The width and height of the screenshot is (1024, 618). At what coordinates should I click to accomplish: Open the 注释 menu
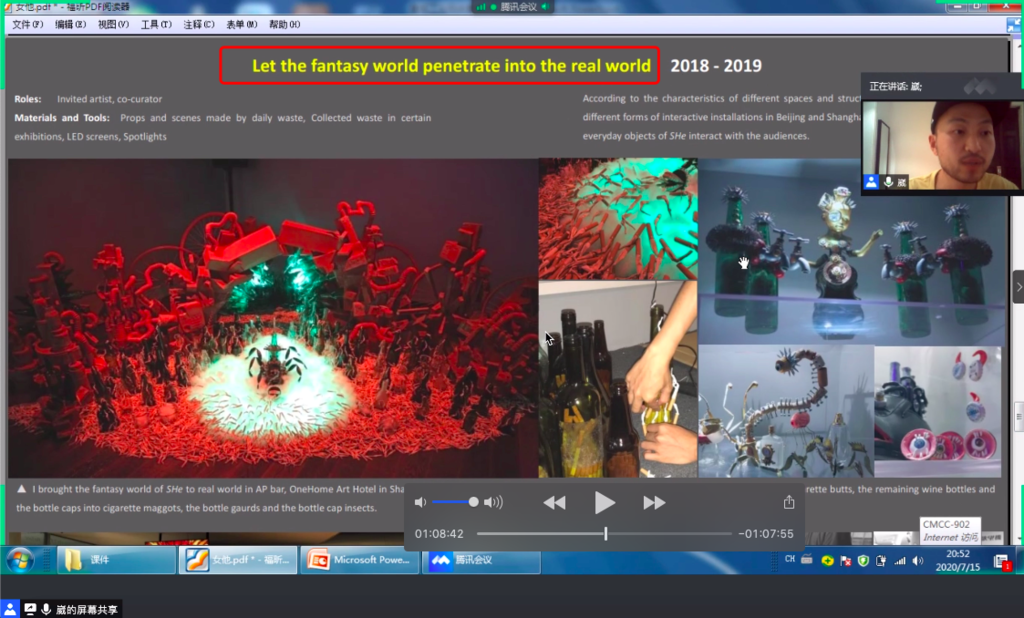(199, 25)
